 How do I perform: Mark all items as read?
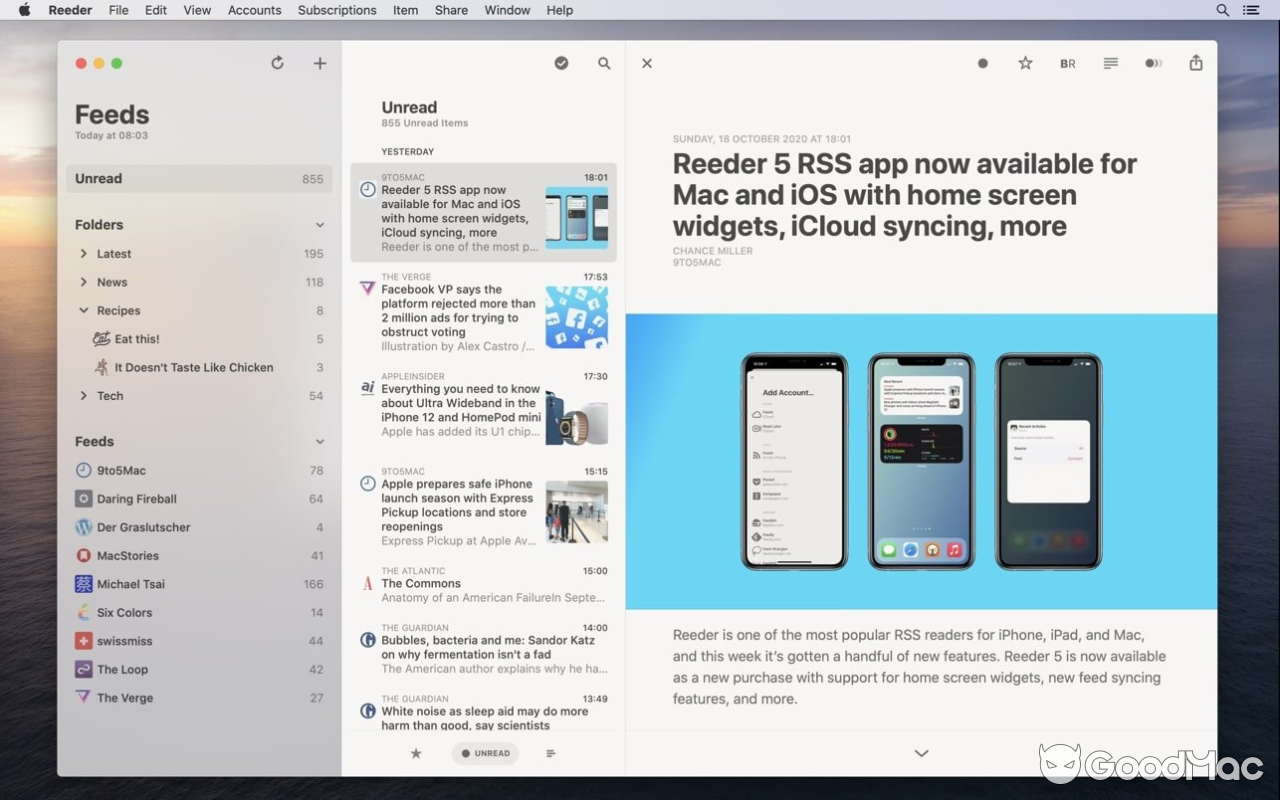click(561, 62)
